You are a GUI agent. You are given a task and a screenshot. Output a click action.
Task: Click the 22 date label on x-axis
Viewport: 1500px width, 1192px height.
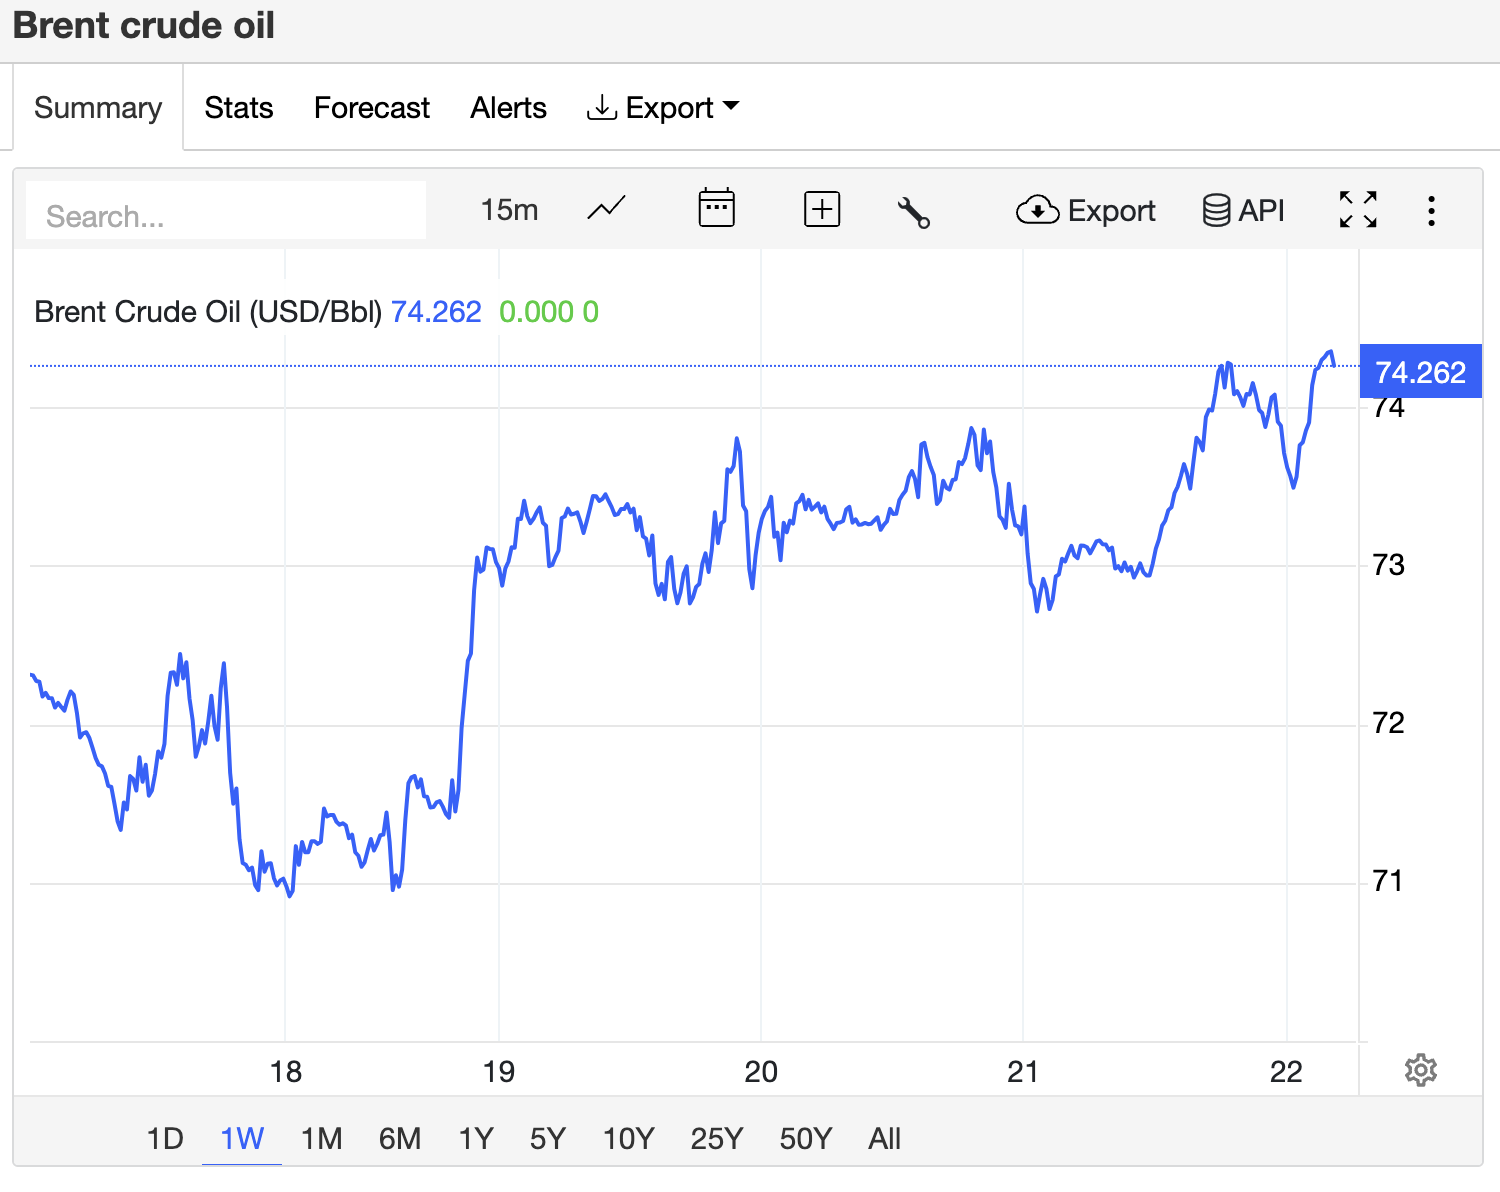1286,1072
